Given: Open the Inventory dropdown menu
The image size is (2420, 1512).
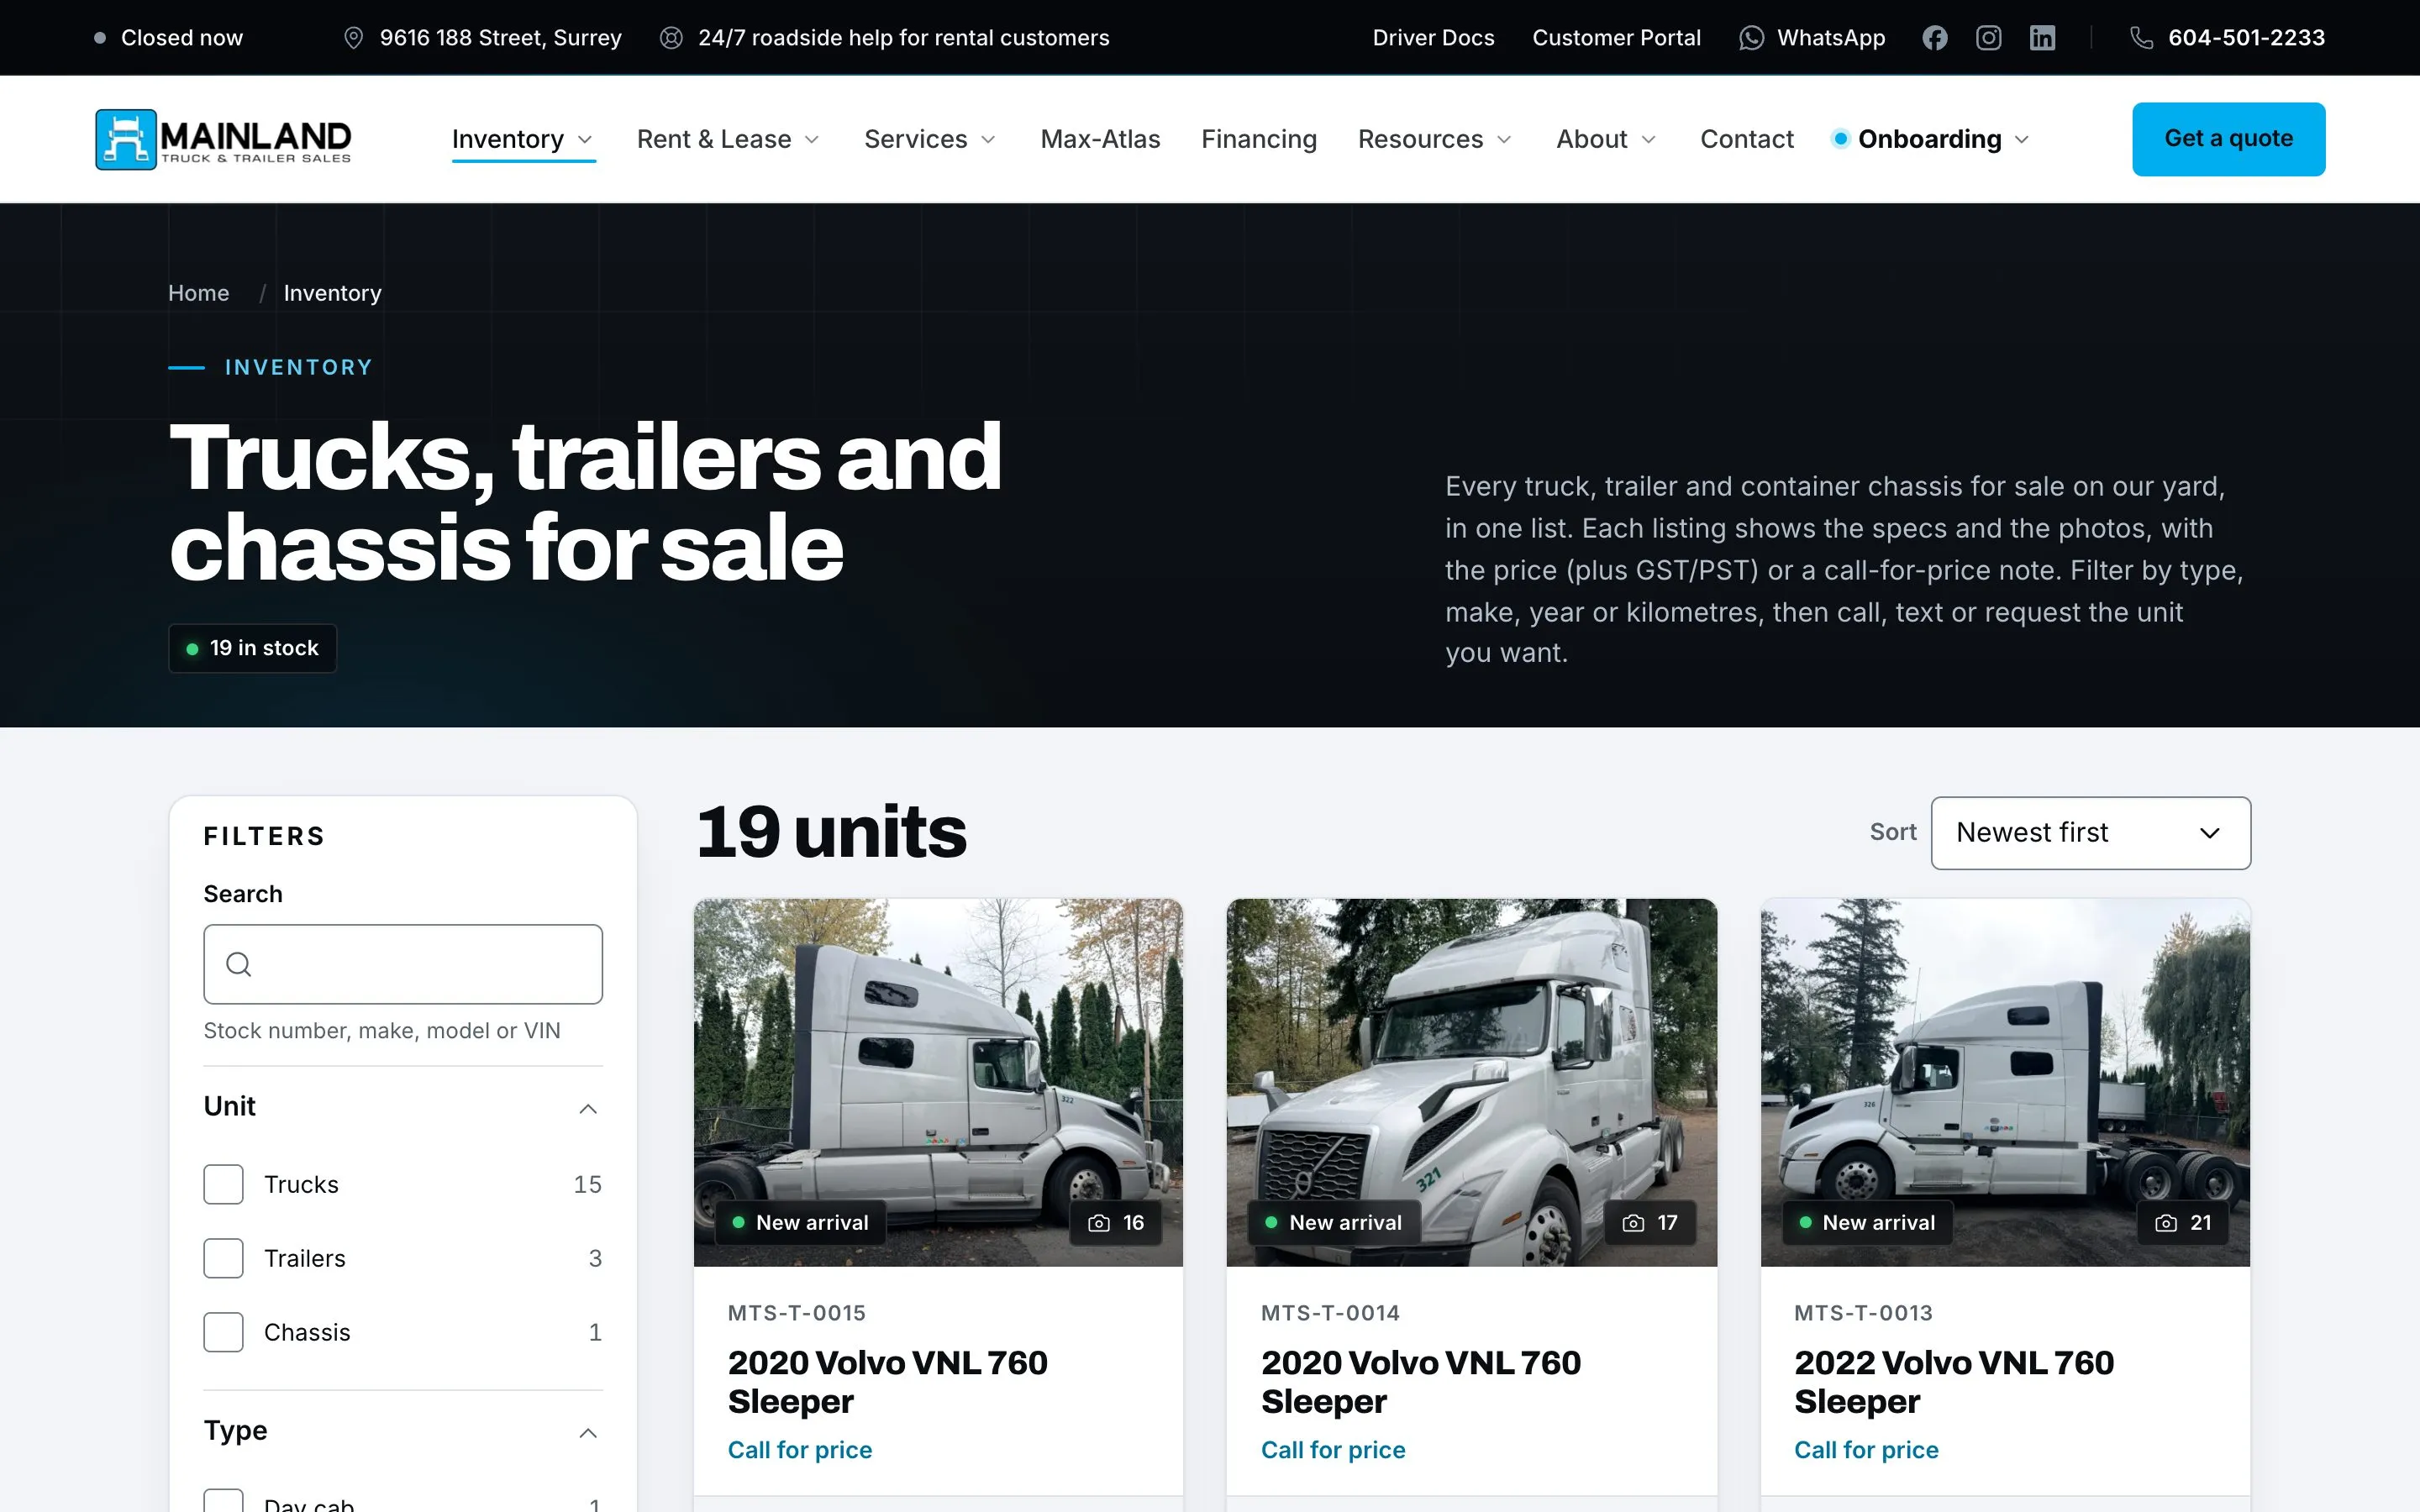Looking at the screenshot, I should 523,139.
